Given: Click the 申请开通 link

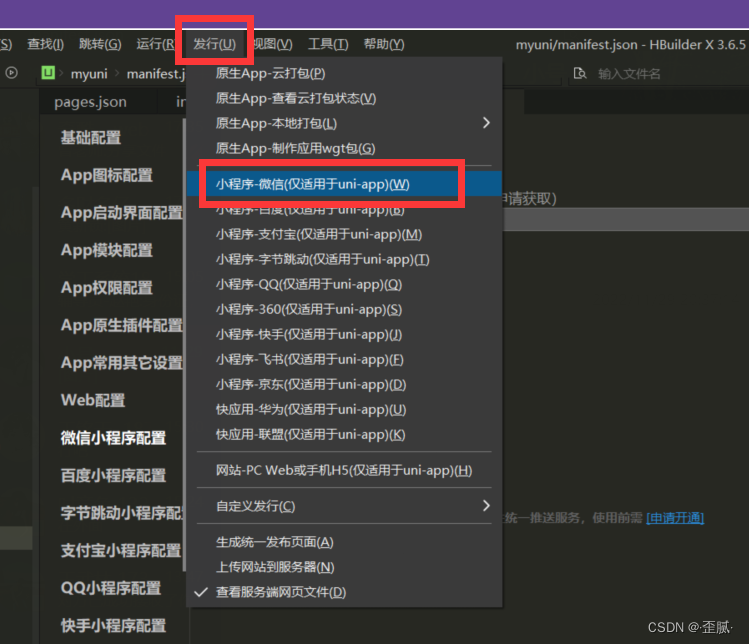Looking at the screenshot, I should [x=675, y=518].
